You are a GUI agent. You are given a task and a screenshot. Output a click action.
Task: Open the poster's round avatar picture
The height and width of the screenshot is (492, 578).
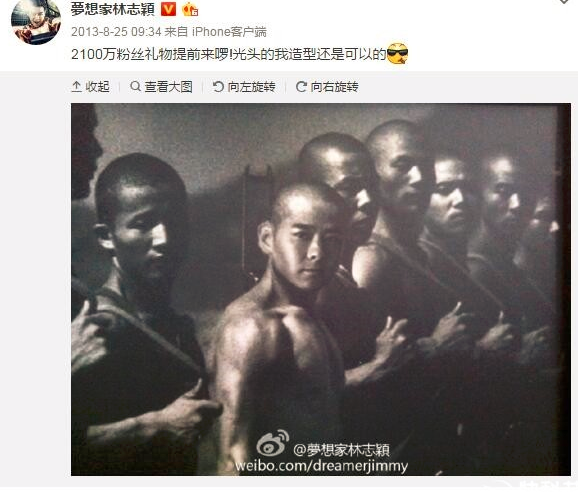pos(36,21)
